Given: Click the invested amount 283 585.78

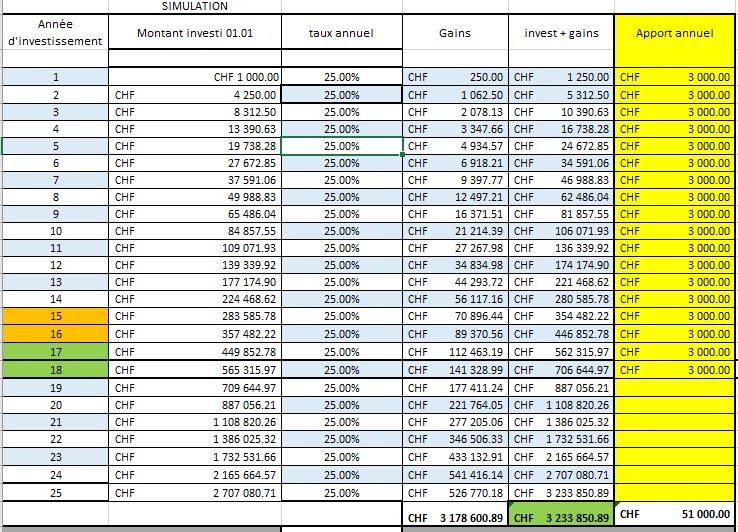Looking at the screenshot, I should (195, 316).
